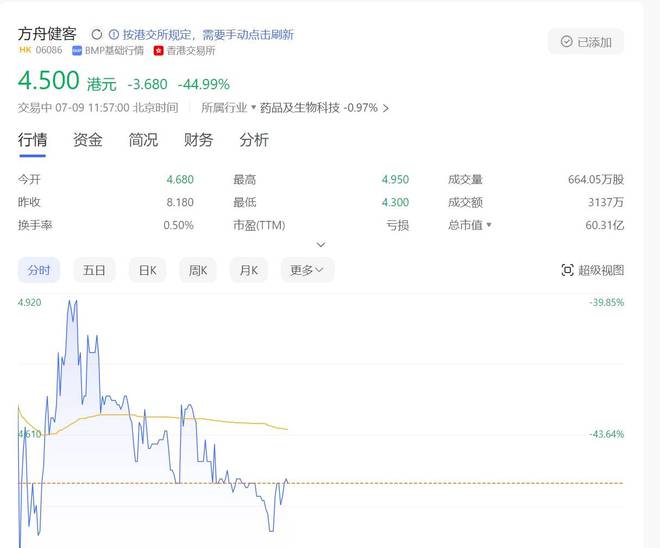Switch to the 简况 tab
This screenshot has height=548, width=660.
click(143, 140)
